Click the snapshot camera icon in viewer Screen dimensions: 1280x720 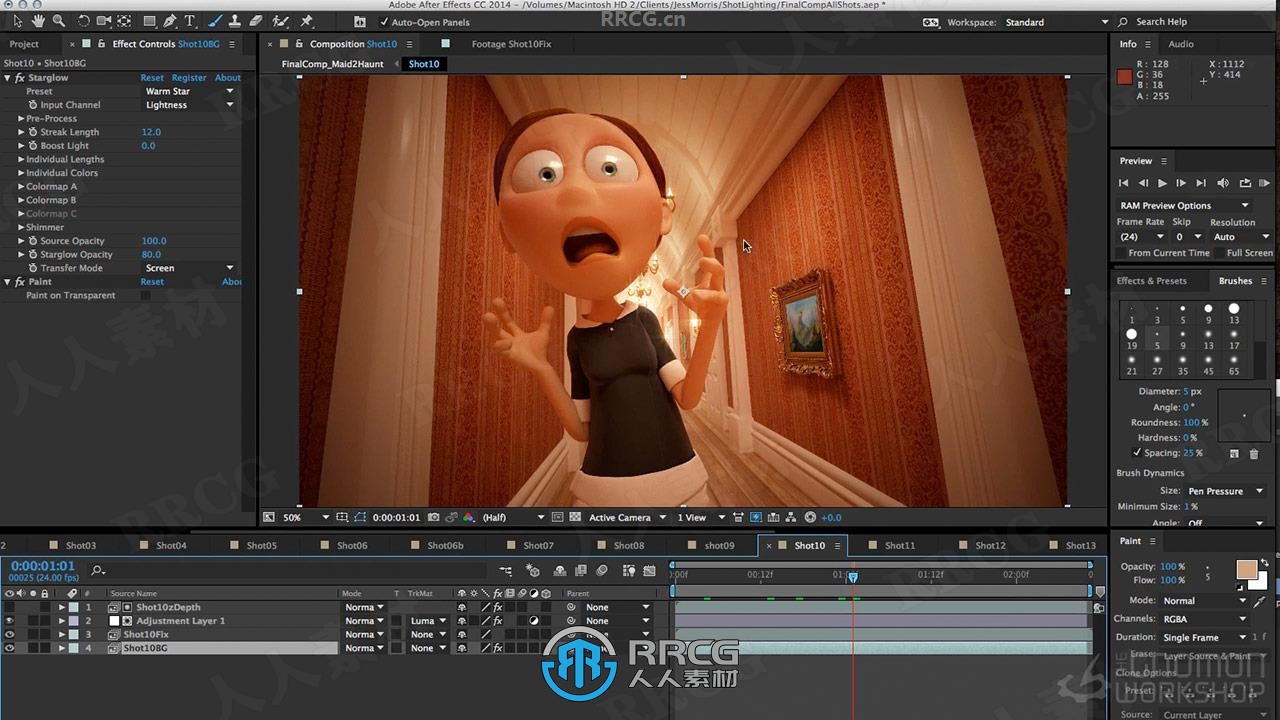pyautogui.click(x=433, y=517)
